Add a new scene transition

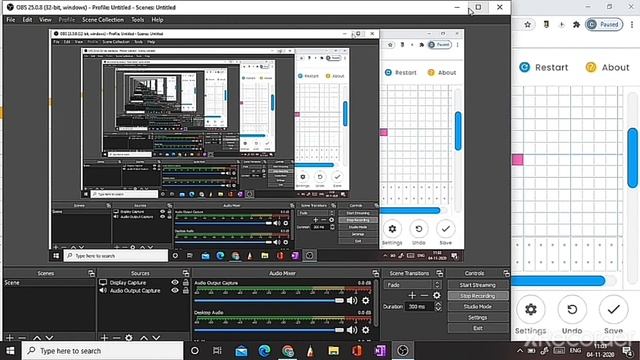(x=412, y=295)
